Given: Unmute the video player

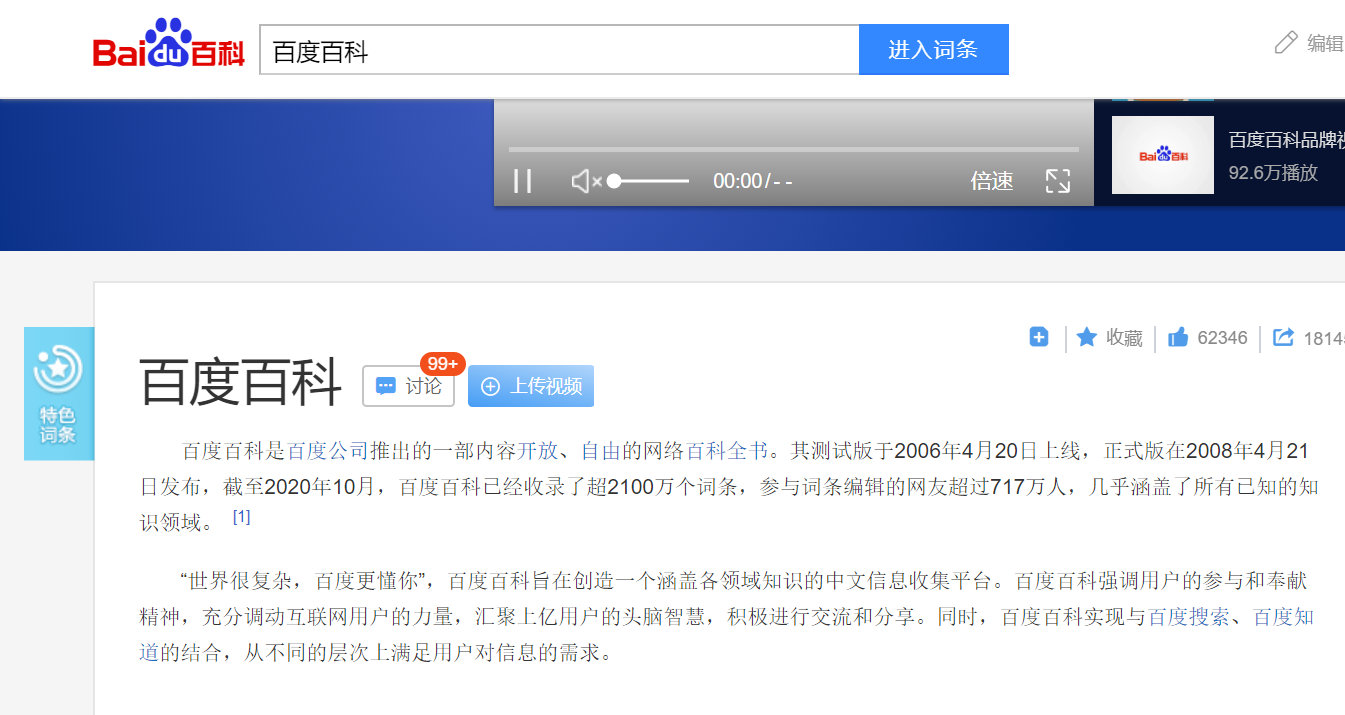Looking at the screenshot, I should [586, 181].
